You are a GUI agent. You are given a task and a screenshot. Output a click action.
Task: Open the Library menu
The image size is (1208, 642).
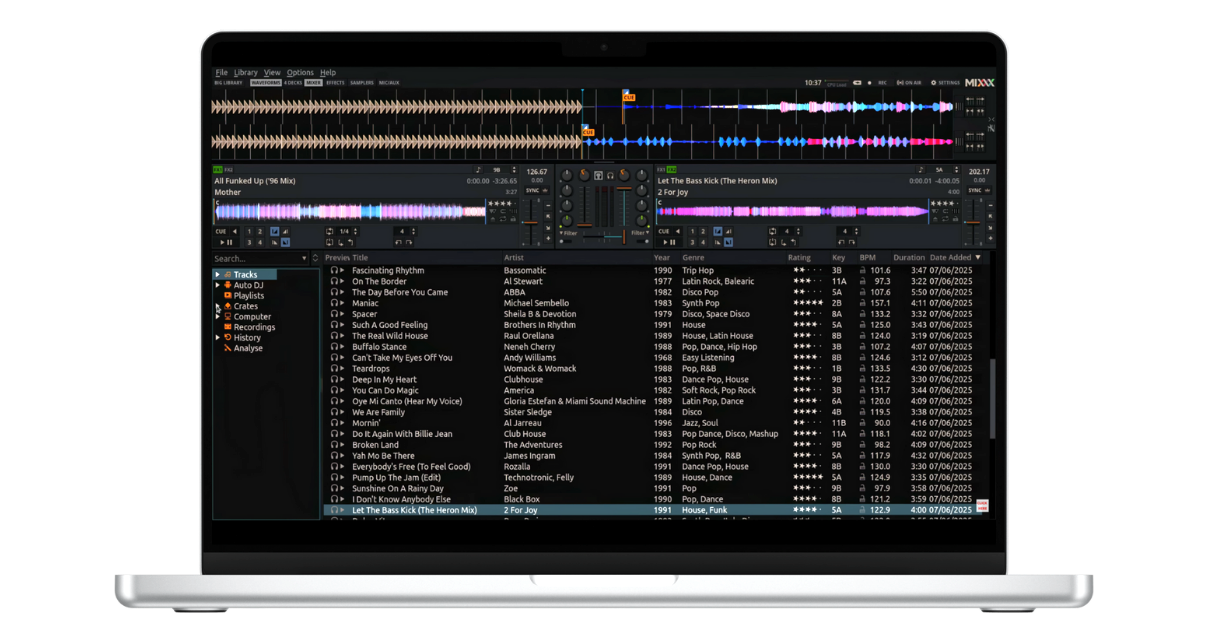tap(246, 72)
